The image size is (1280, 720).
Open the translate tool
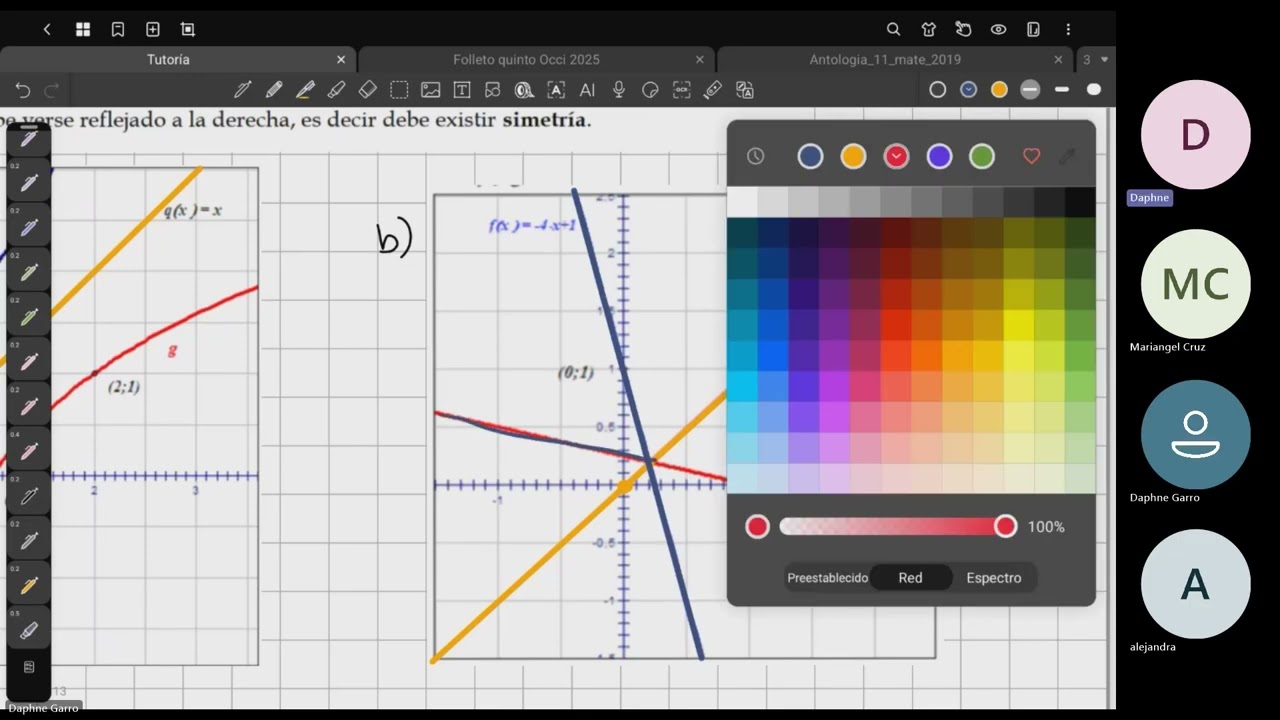744,90
